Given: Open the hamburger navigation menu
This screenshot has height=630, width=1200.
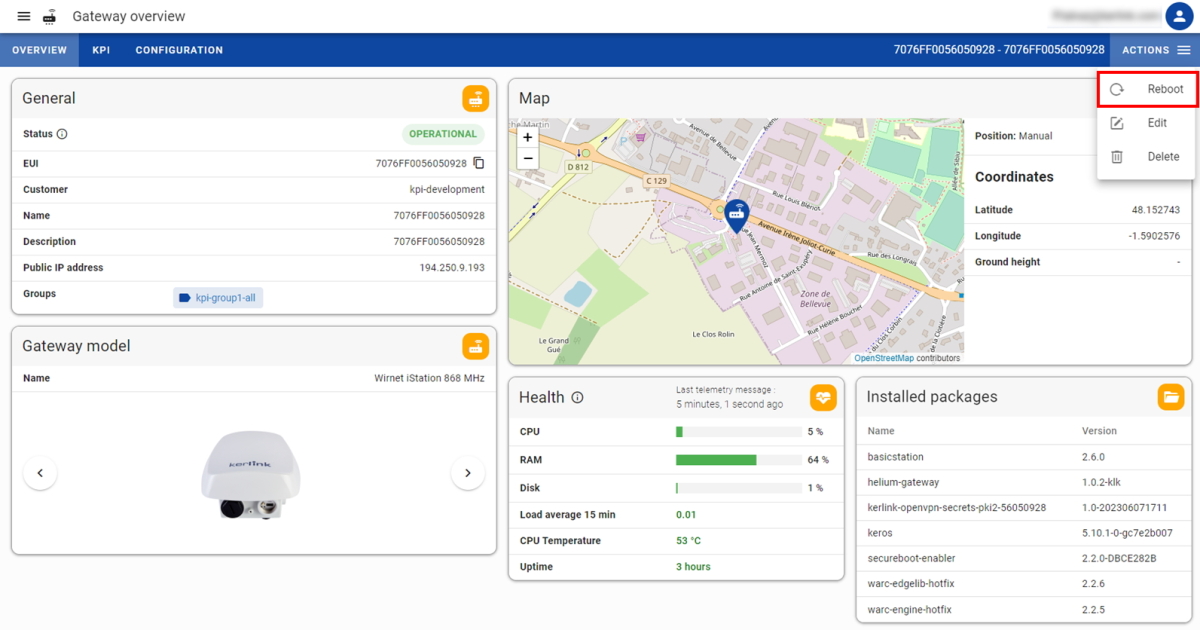Looking at the screenshot, I should (24, 17).
